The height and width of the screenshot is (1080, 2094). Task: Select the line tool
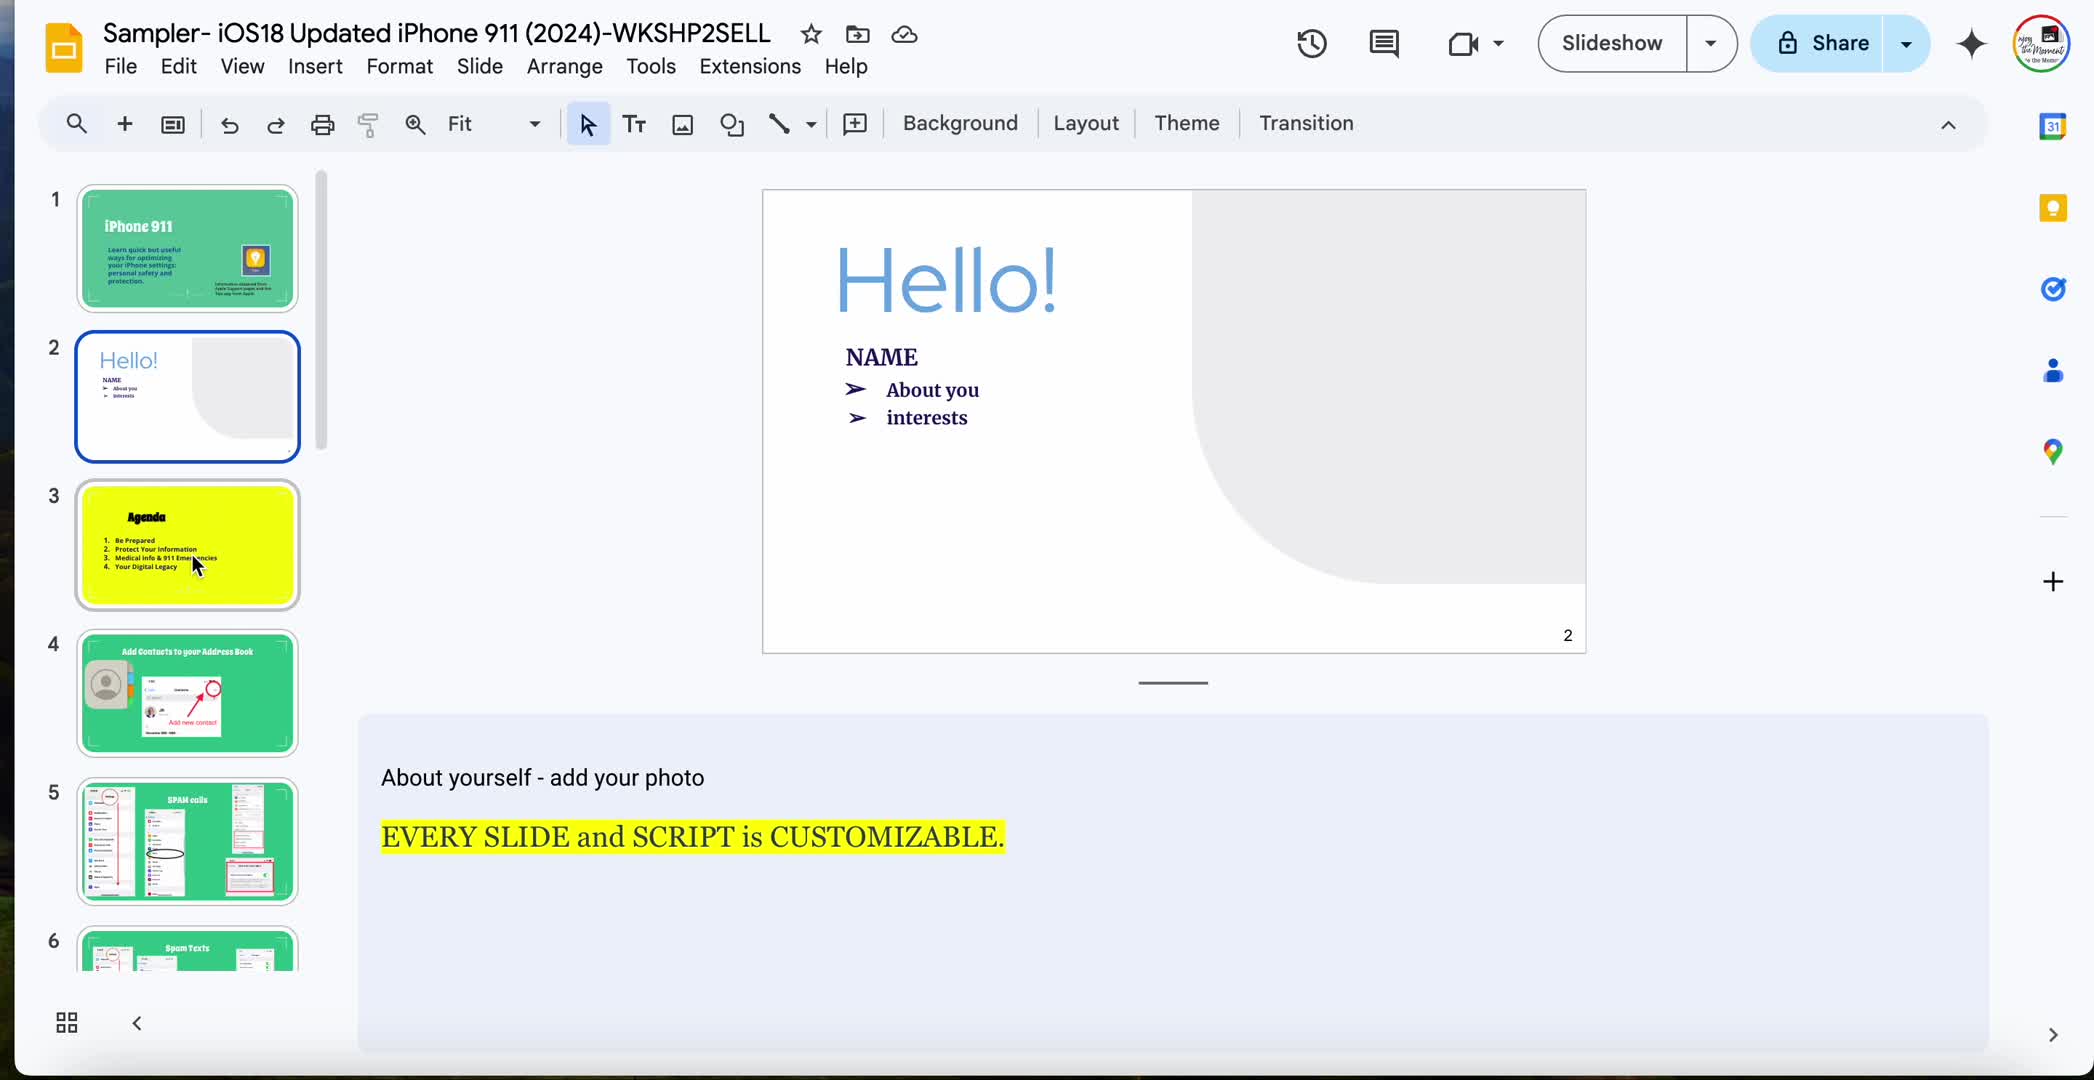pos(779,124)
